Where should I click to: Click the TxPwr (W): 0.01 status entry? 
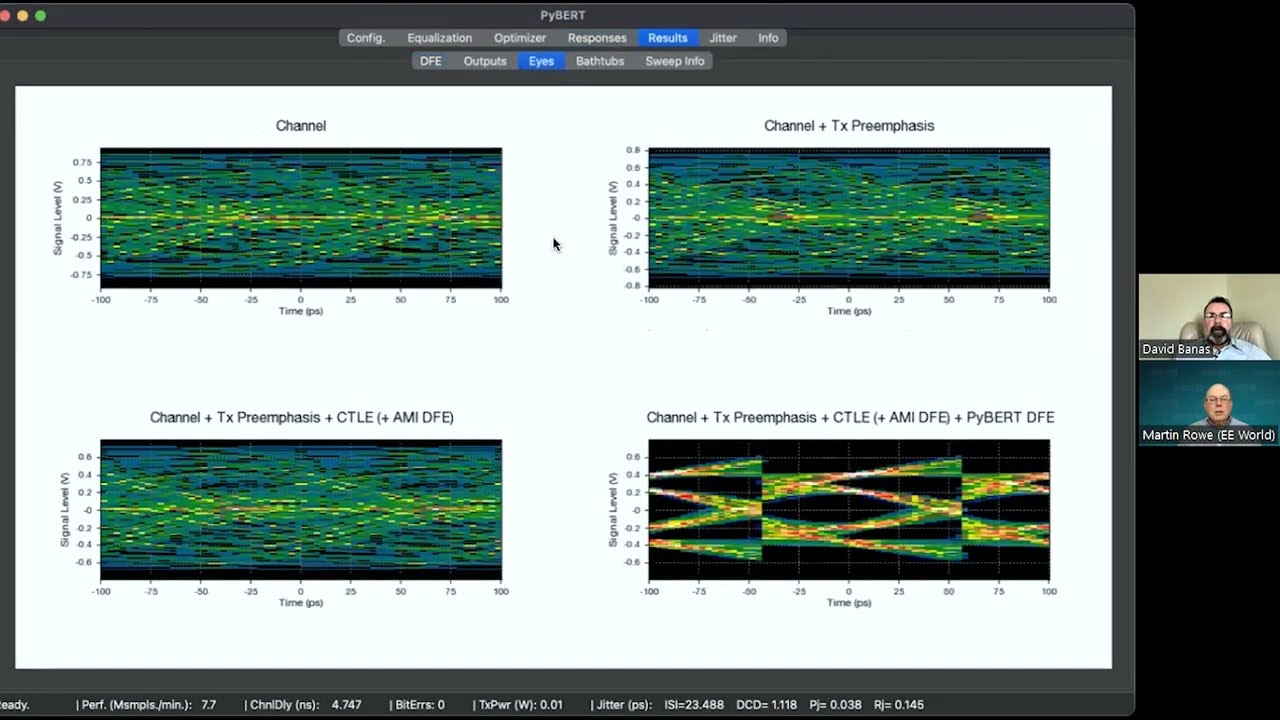(x=520, y=705)
